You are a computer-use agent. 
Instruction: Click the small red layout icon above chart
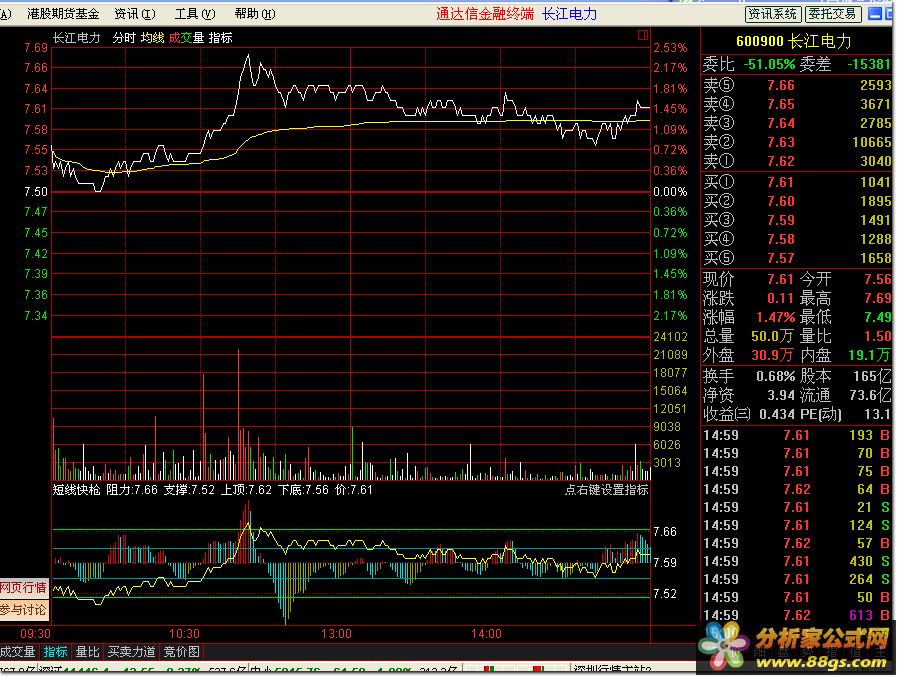coord(643,36)
